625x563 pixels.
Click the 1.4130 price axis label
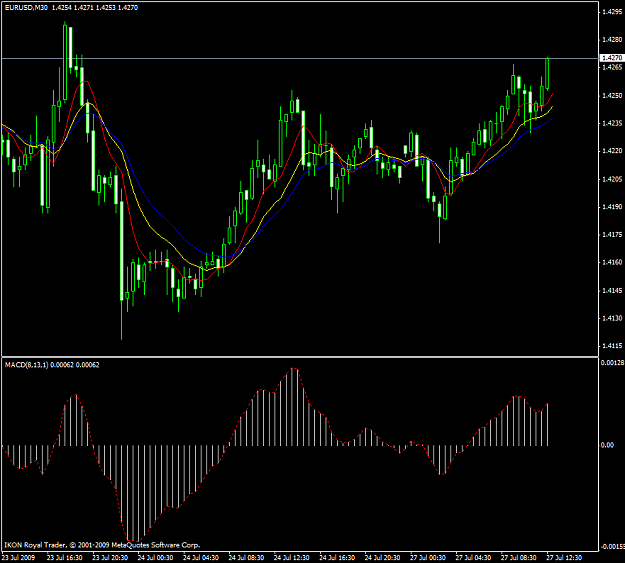point(612,318)
